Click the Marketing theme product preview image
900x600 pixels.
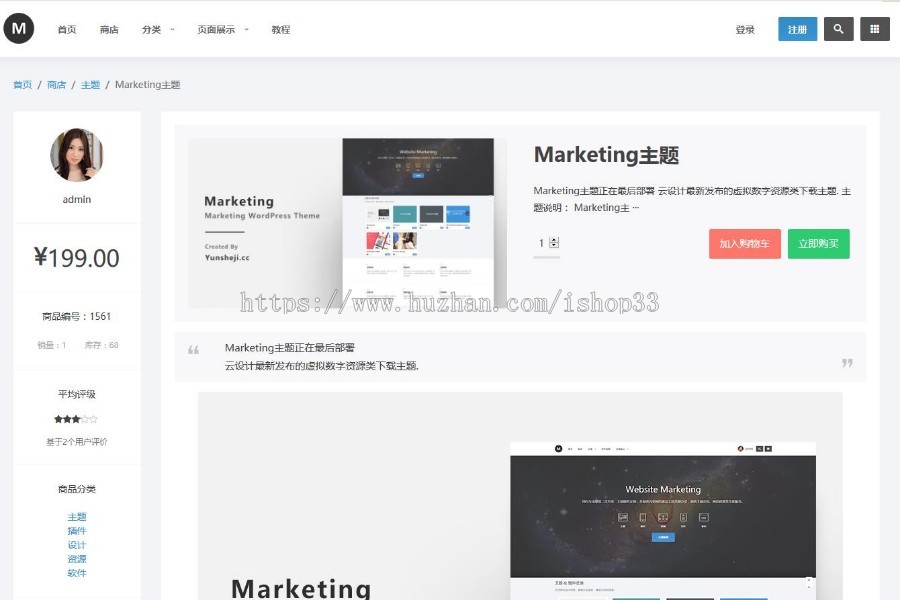[347, 223]
